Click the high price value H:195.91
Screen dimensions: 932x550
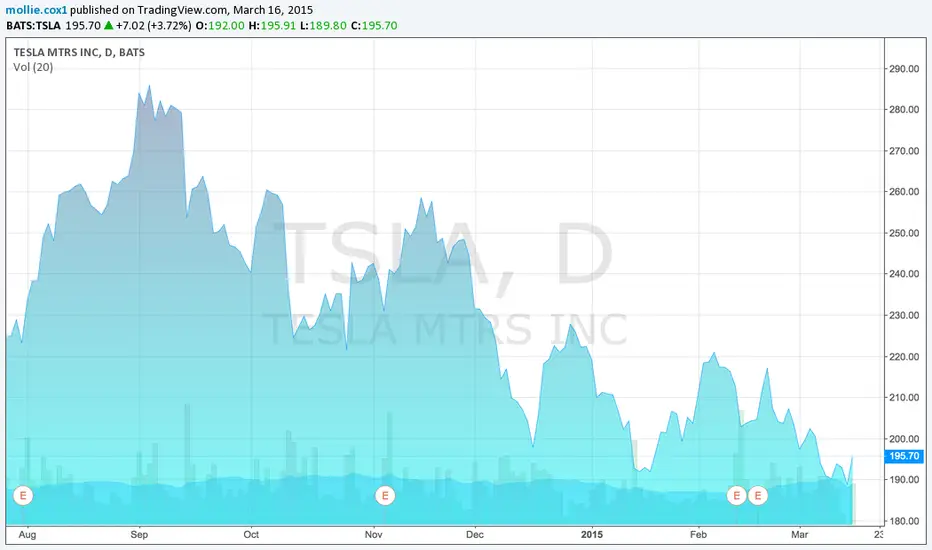pos(272,26)
